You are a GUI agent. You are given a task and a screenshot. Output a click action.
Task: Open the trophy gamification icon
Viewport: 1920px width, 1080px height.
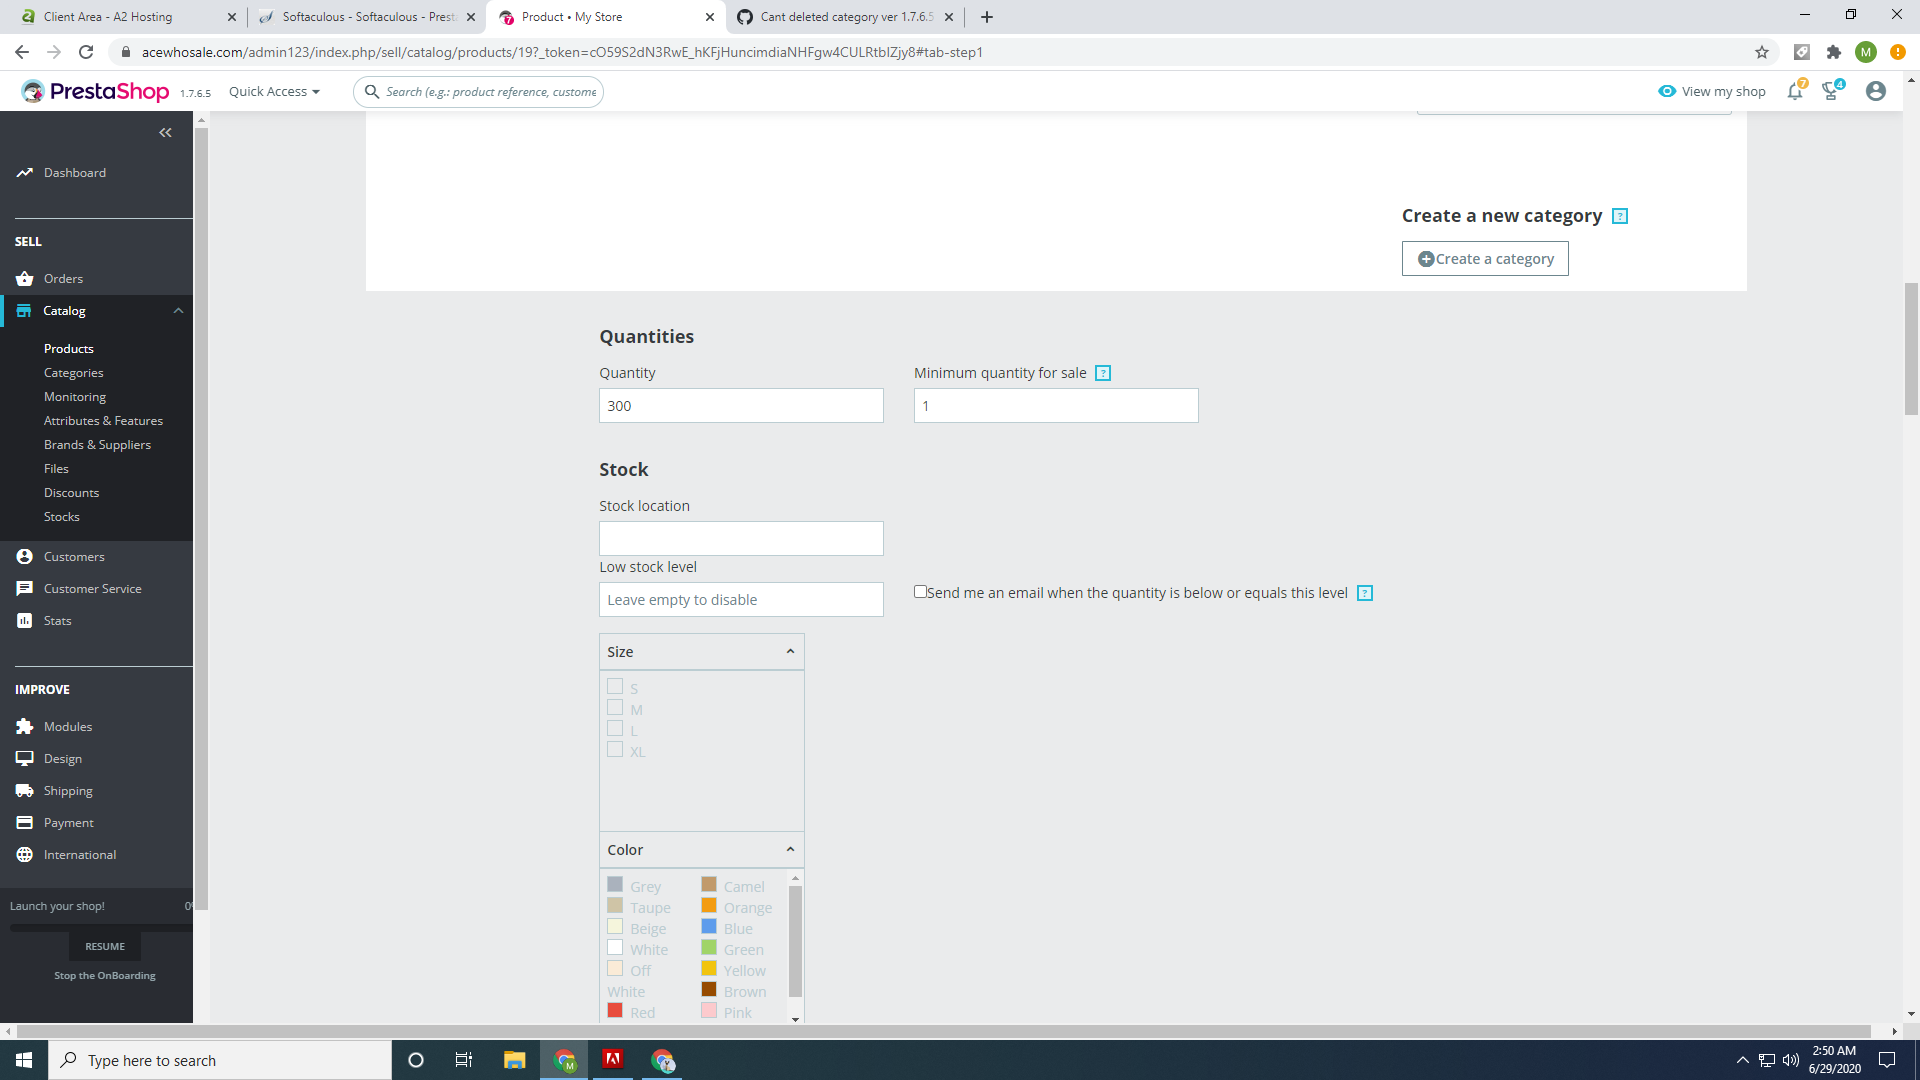[x=1831, y=91]
